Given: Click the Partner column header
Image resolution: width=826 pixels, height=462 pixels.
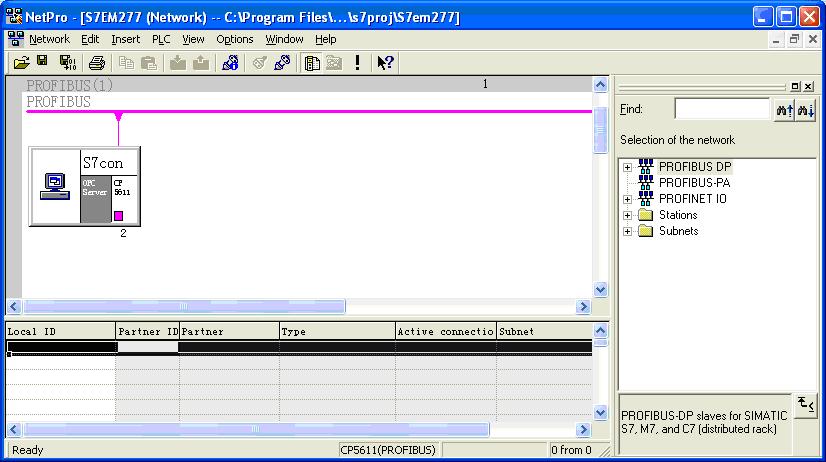Looking at the screenshot, I should pyautogui.click(x=229, y=331).
